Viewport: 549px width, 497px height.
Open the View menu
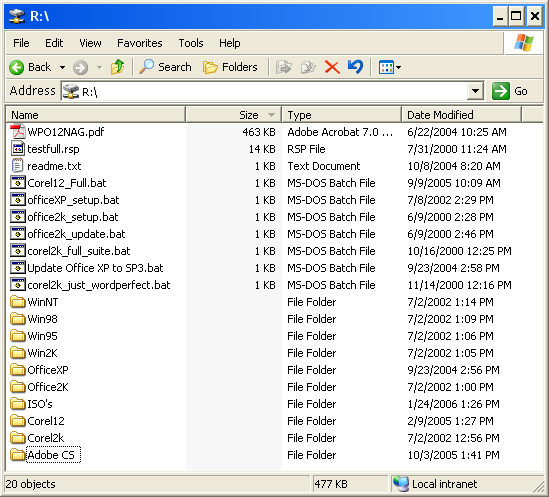tap(90, 43)
